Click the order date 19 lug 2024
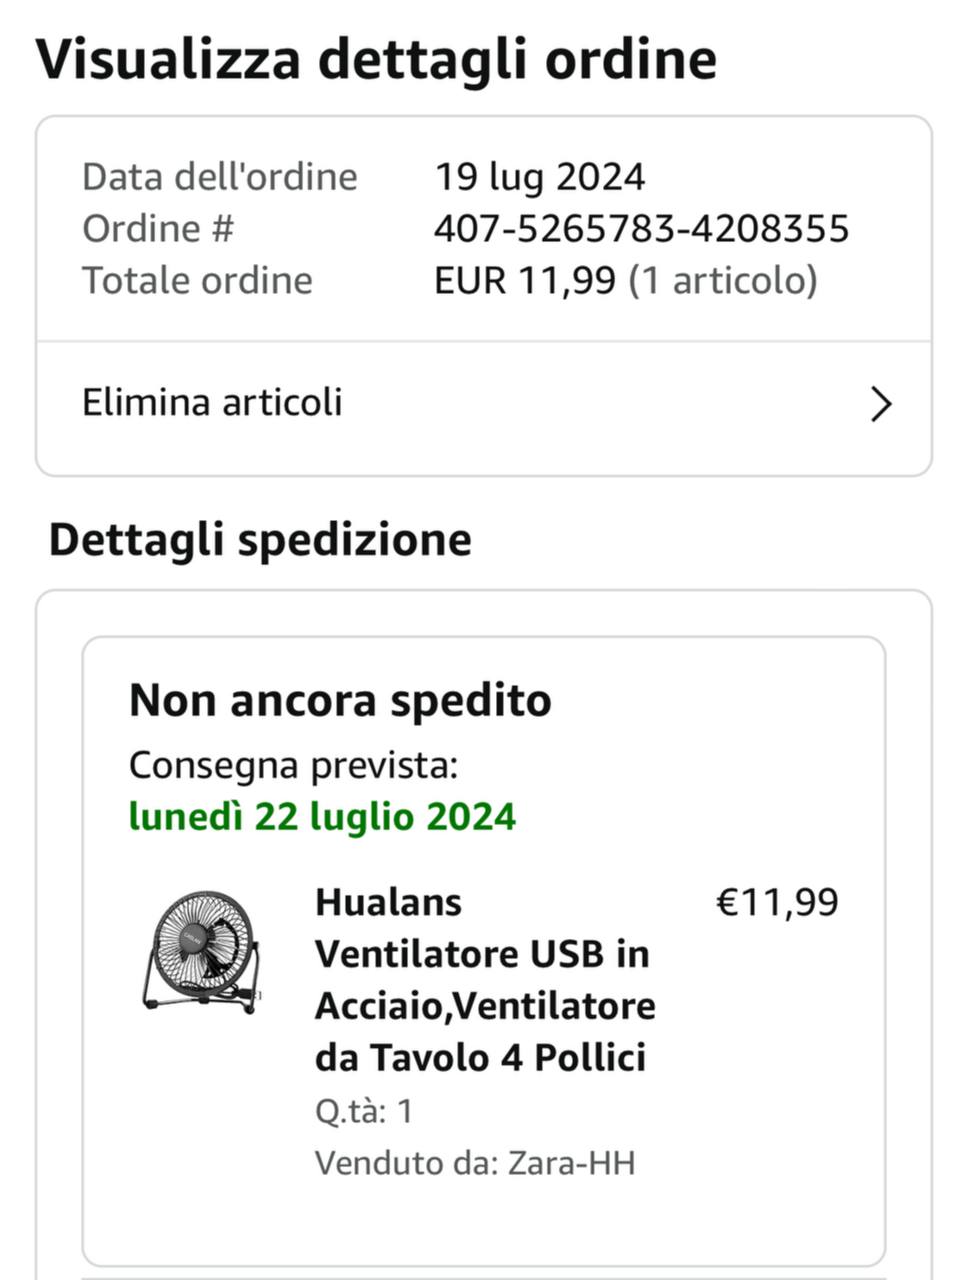 click(x=539, y=177)
